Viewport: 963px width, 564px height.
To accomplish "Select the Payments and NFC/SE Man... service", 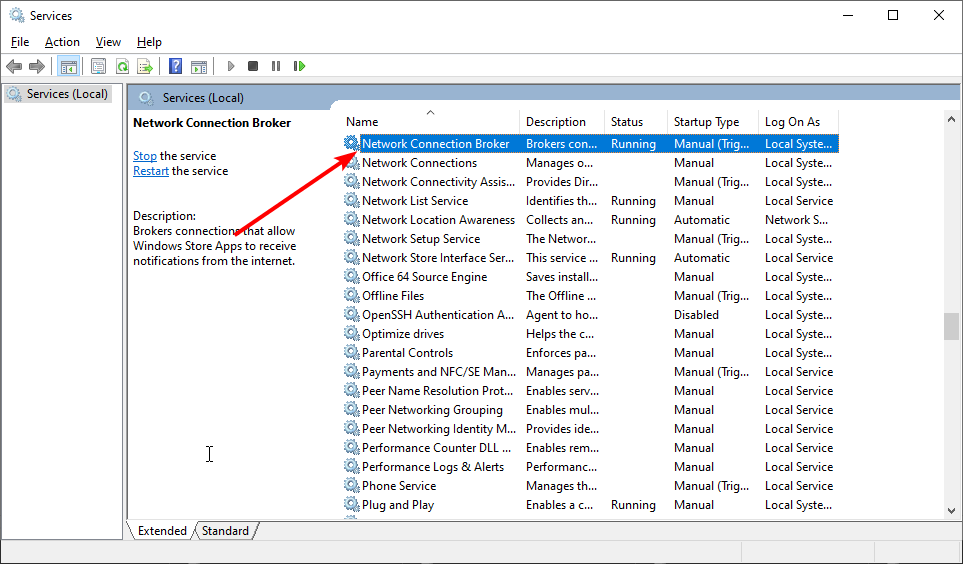I will point(439,372).
